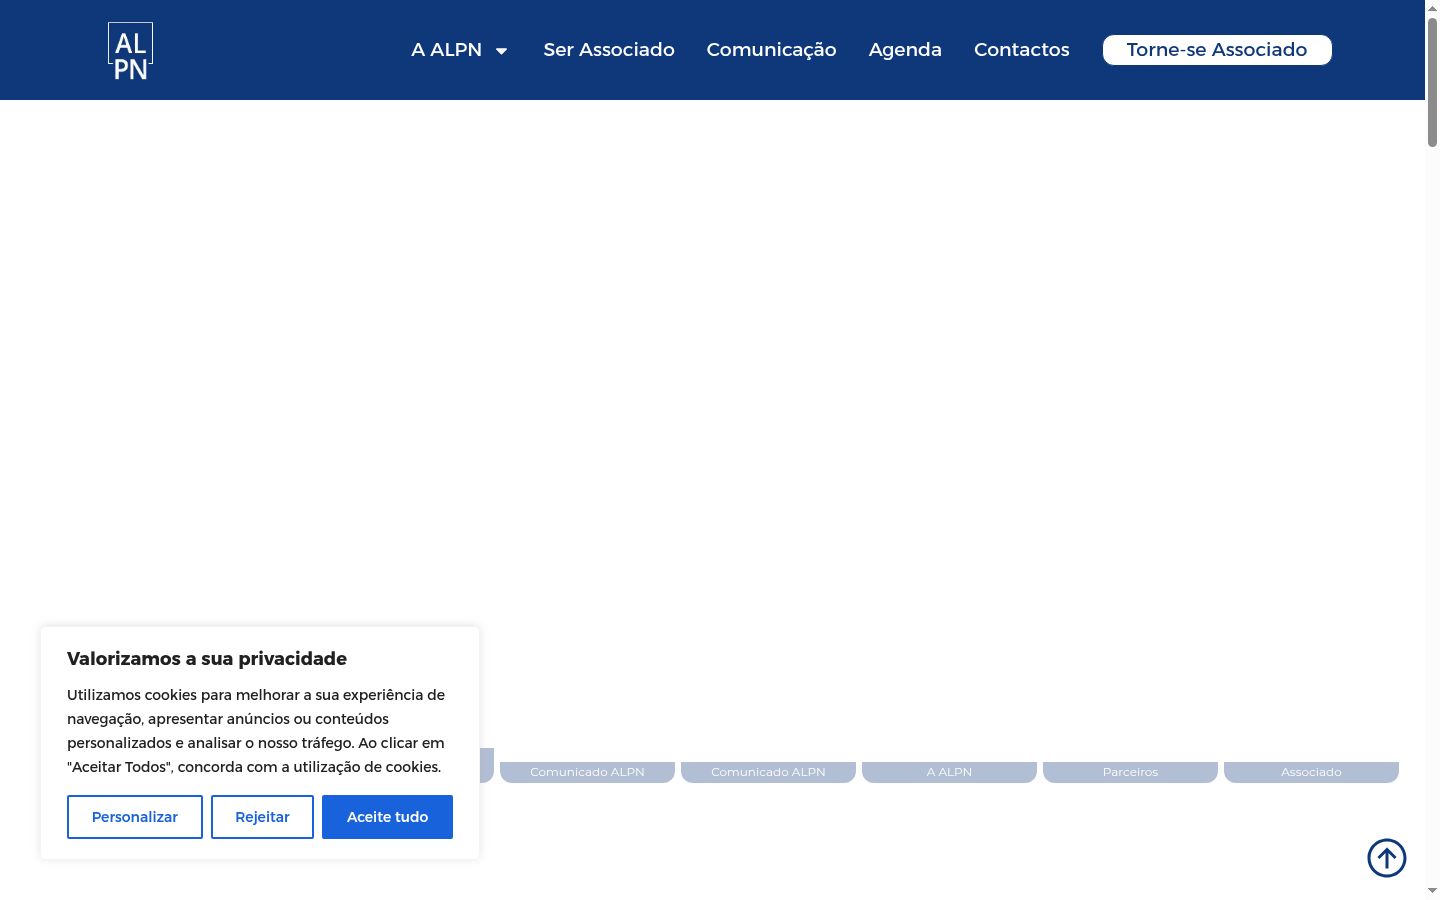Click the scrollbar down arrow
This screenshot has height=900, width=1440.
pyautogui.click(x=1432, y=891)
